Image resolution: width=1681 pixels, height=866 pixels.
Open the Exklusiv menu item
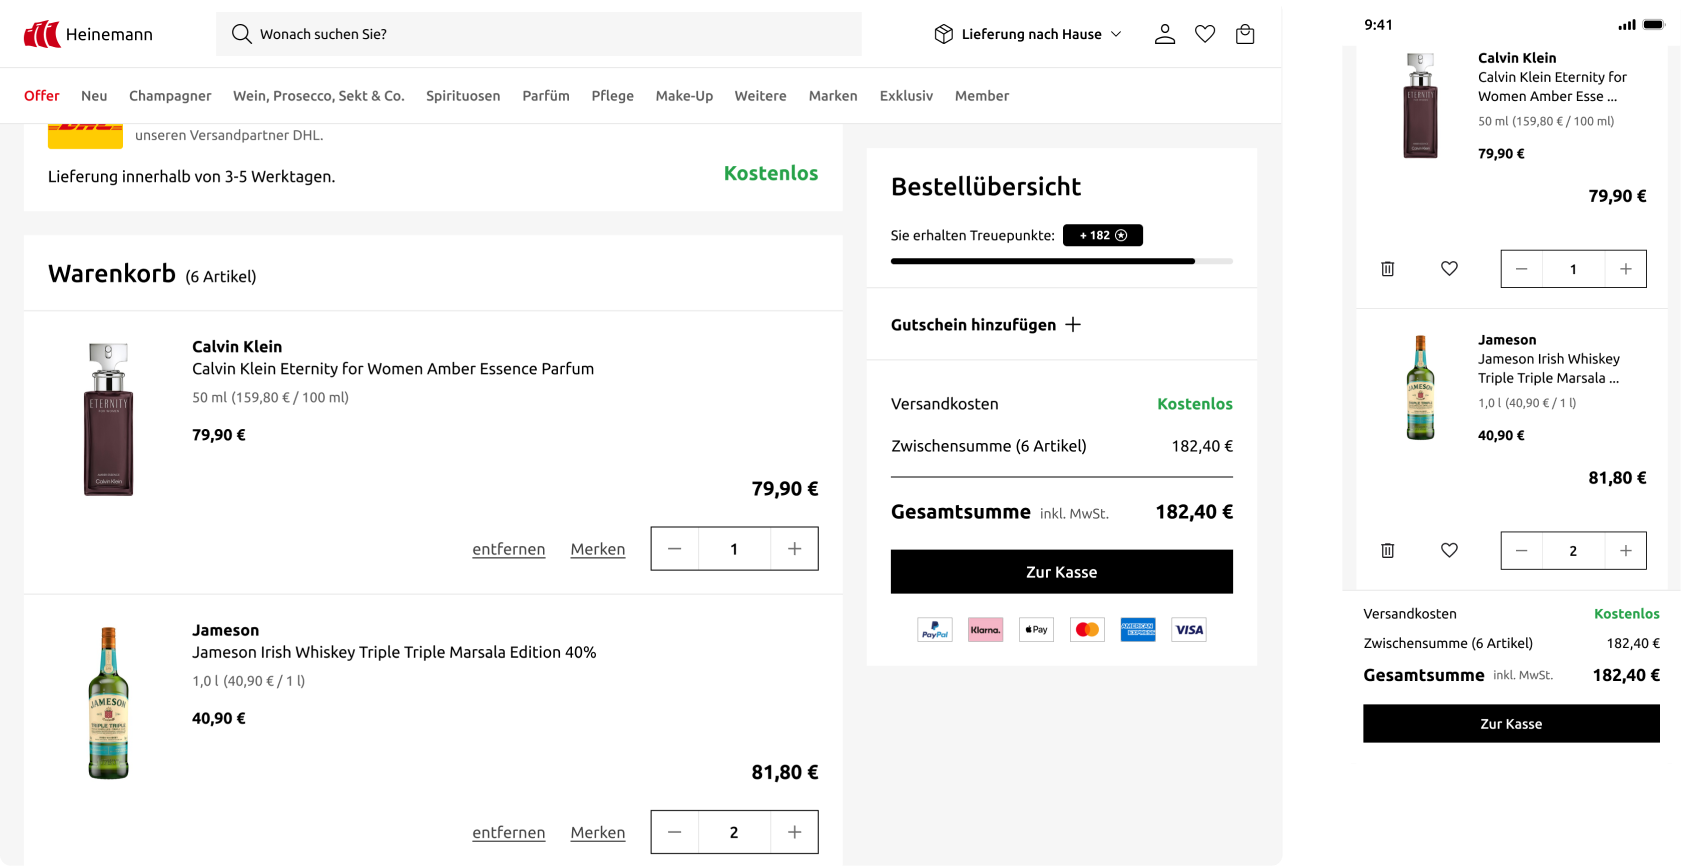click(906, 96)
